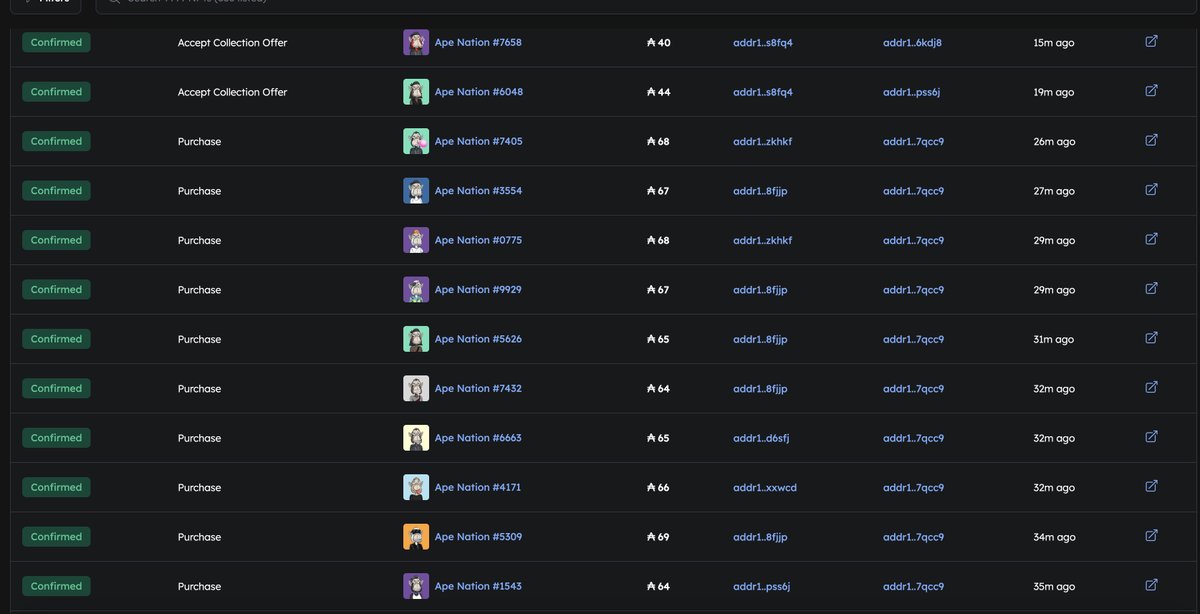Click the Ape Nation #5626 avatar thumbnail
Image resolution: width=1200 pixels, height=614 pixels.
[416, 339]
